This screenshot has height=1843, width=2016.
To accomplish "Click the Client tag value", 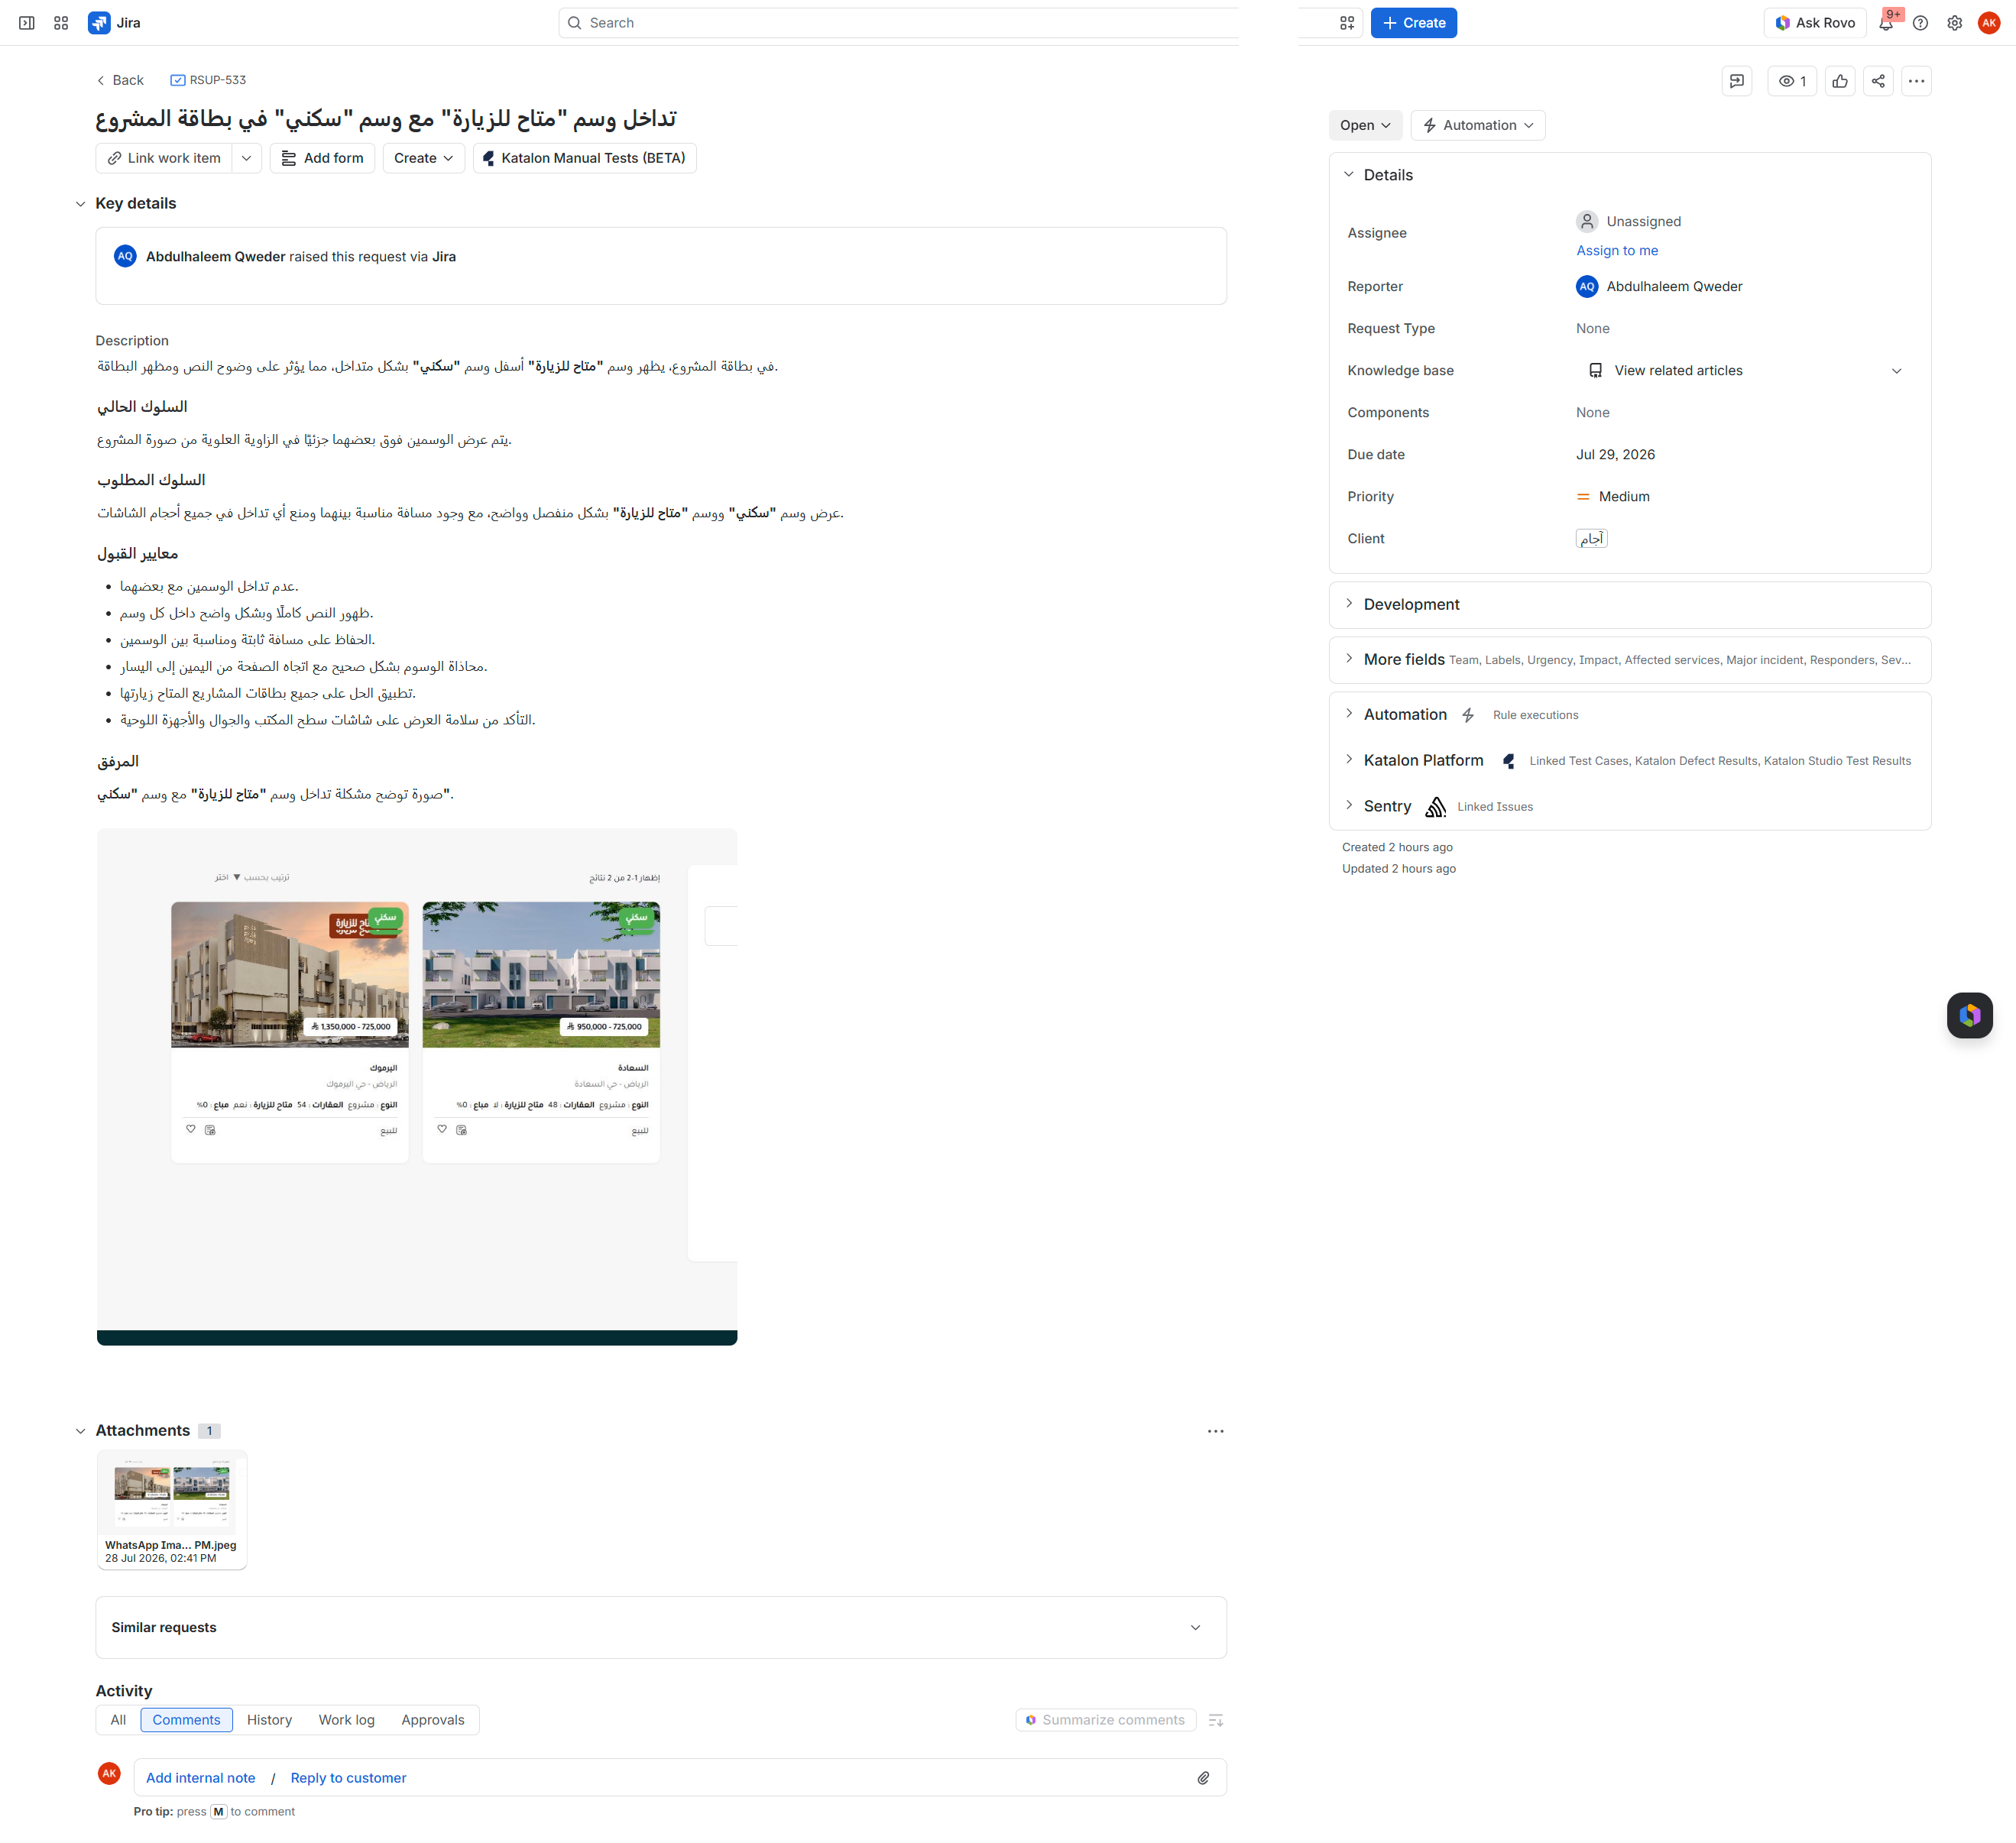I will [1591, 539].
